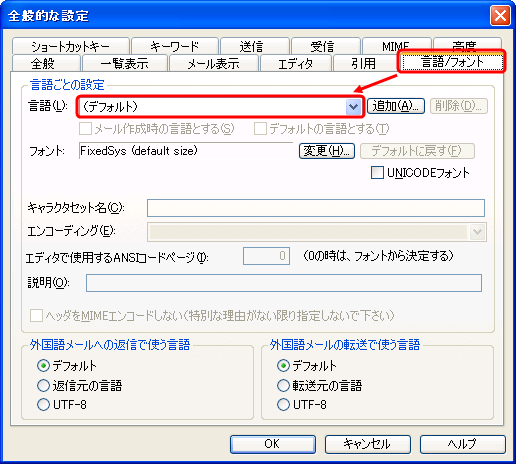Open the 言語 dropdown arrow
Viewport: 516px width, 464px height.
coord(353,107)
